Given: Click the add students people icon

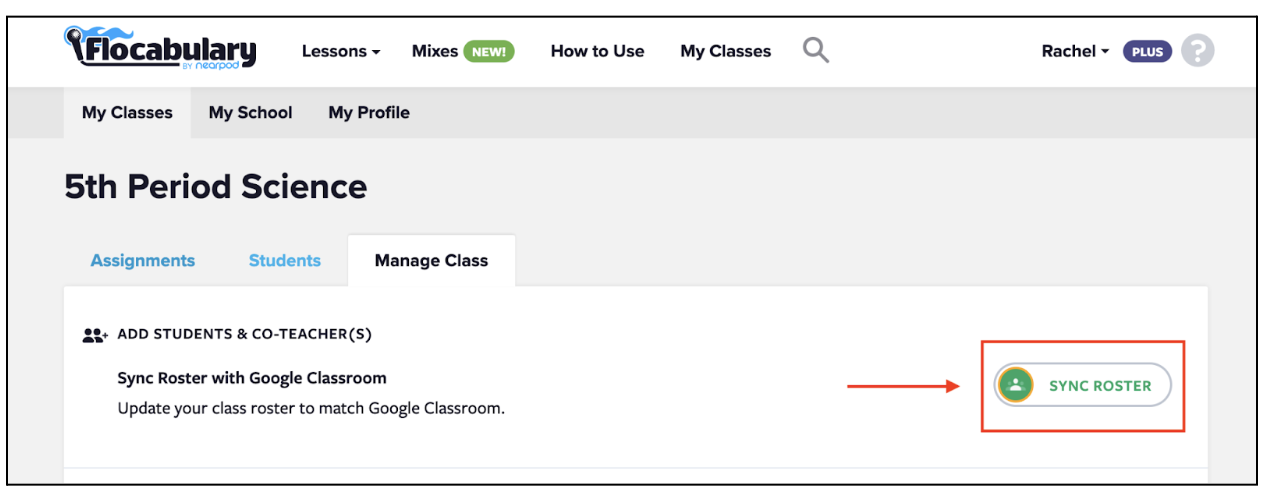Looking at the screenshot, I should (95, 335).
